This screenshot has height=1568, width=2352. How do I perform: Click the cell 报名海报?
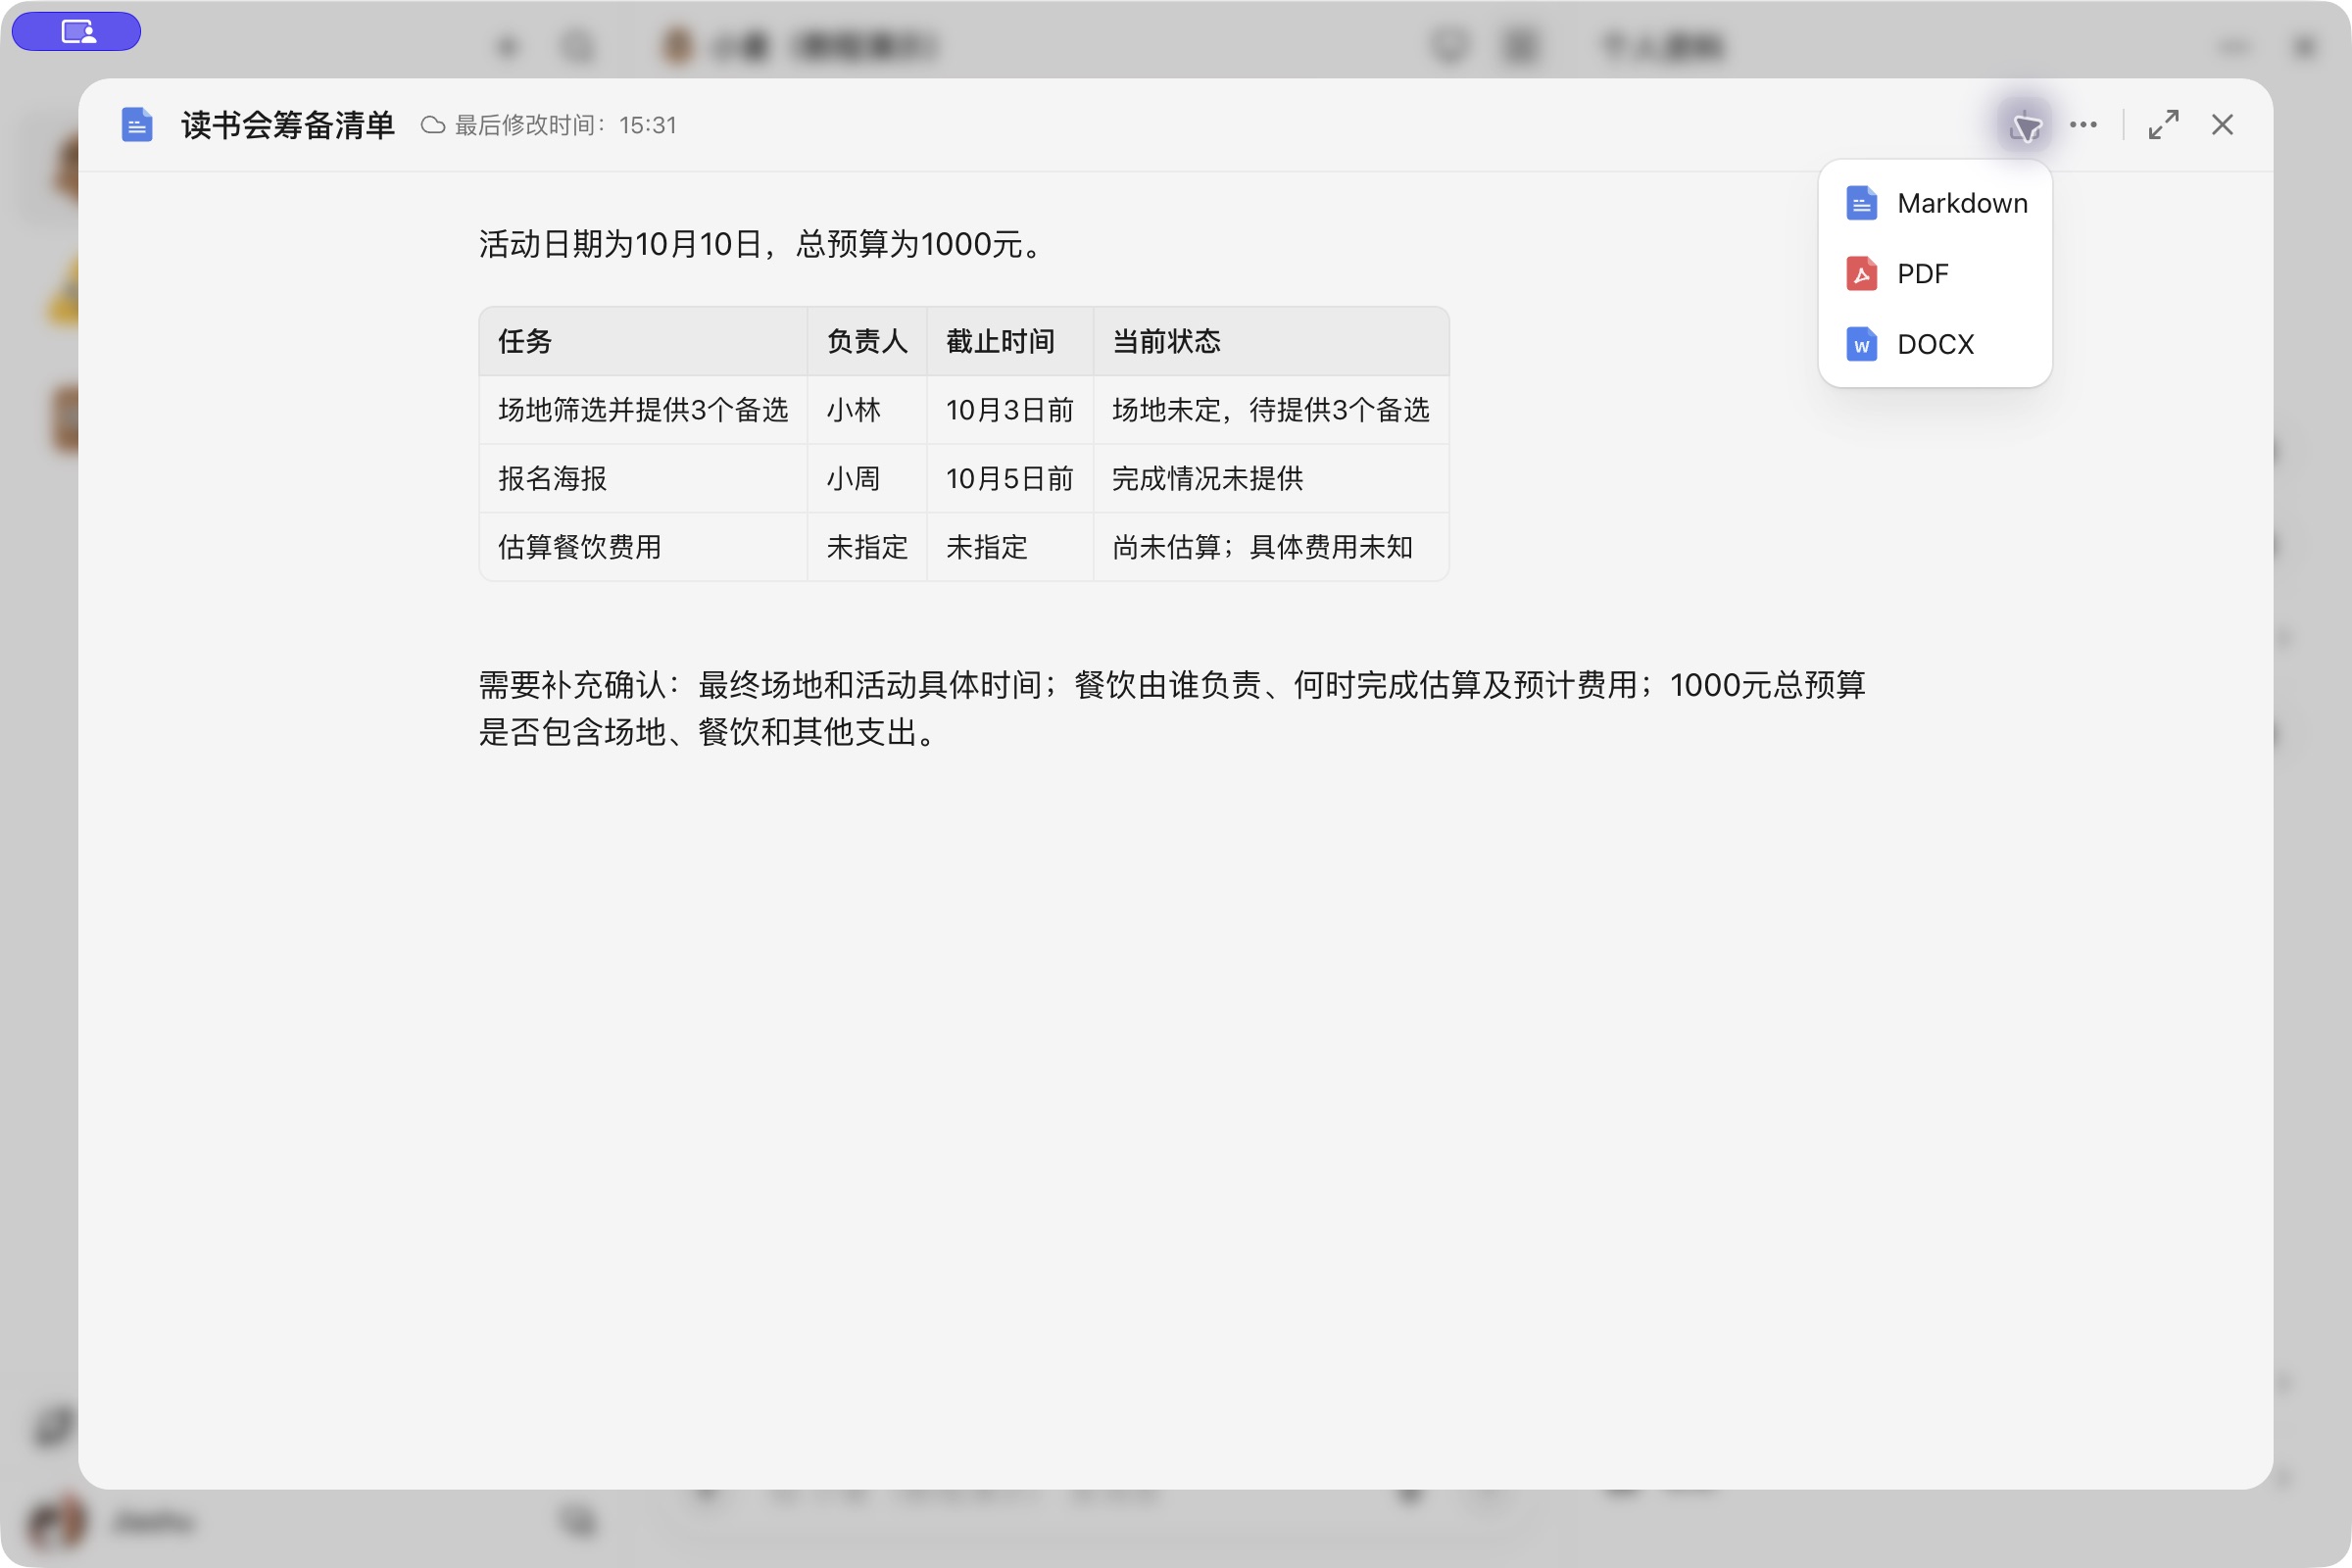tap(643, 479)
